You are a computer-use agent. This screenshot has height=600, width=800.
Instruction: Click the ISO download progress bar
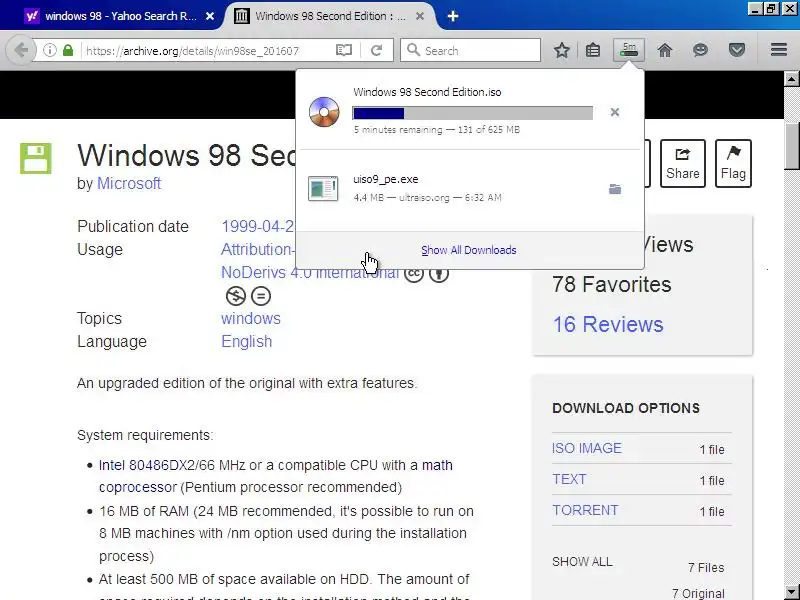pyautogui.click(x=472, y=113)
